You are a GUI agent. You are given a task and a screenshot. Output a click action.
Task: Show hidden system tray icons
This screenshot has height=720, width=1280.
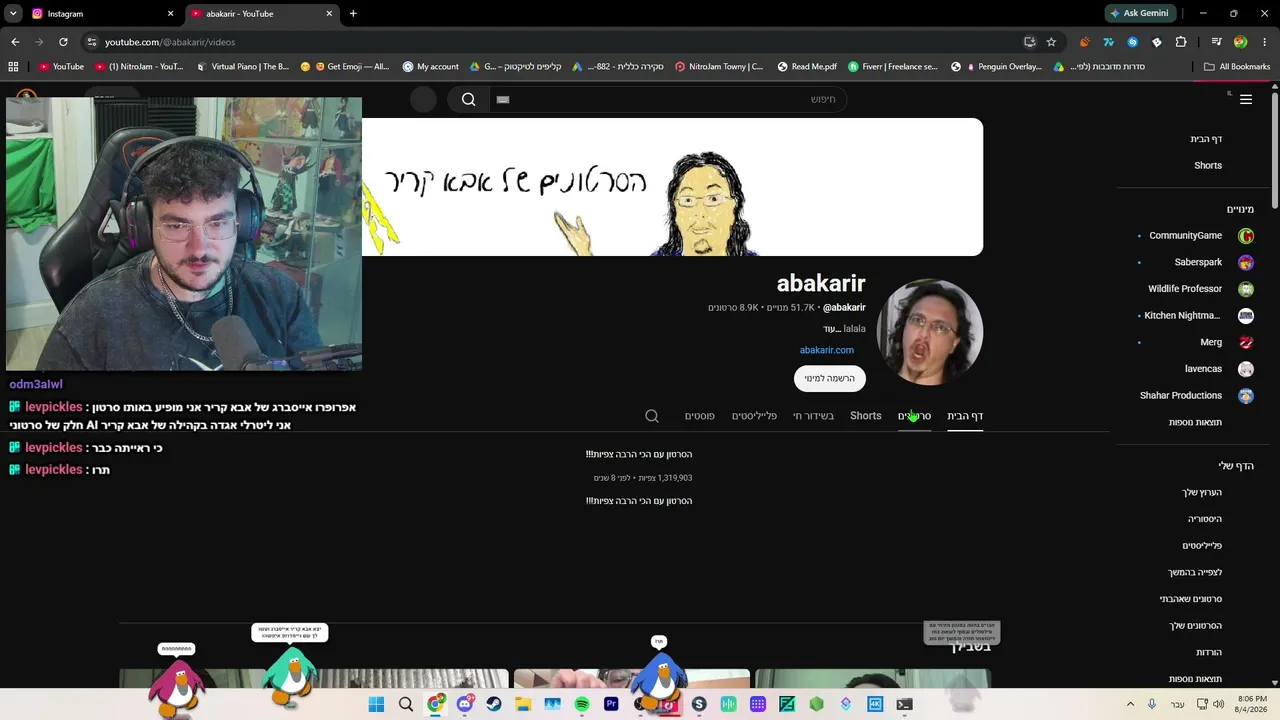point(1131,704)
